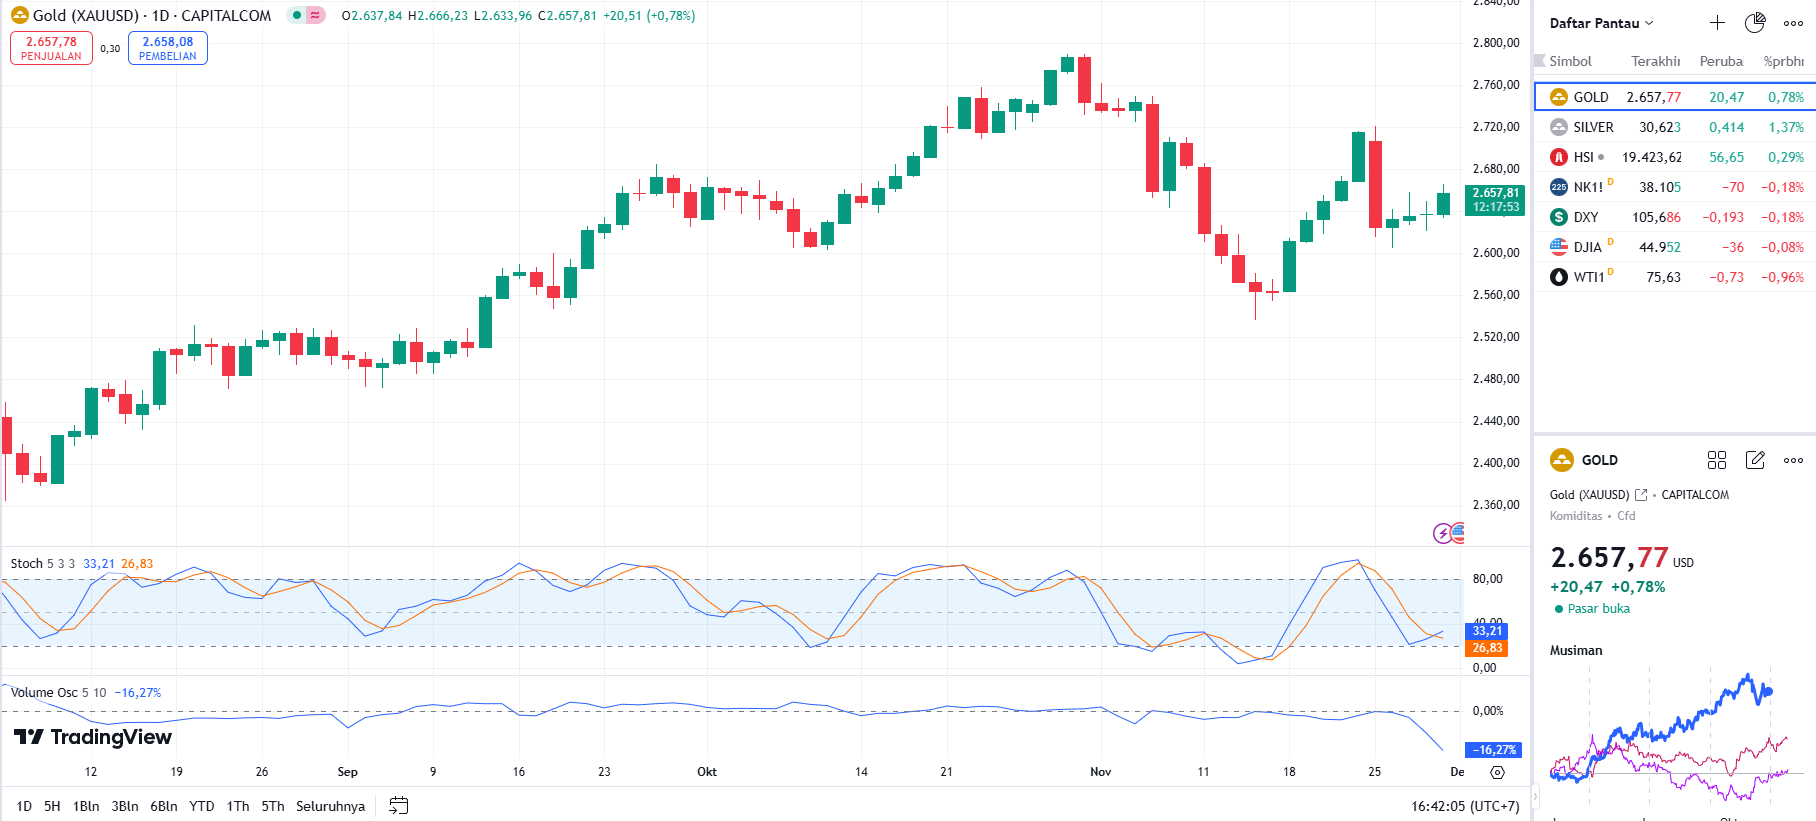Sort watchlist by Terakhir column header
The width and height of the screenshot is (1816, 821).
(1656, 61)
